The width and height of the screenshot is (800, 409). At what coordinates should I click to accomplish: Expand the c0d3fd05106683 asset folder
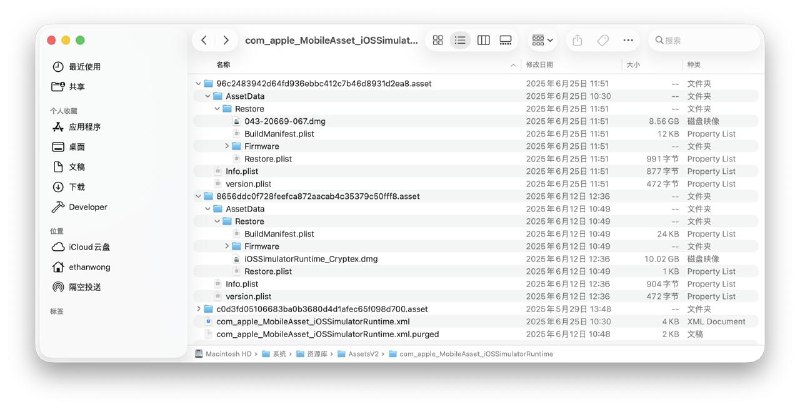[198, 309]
